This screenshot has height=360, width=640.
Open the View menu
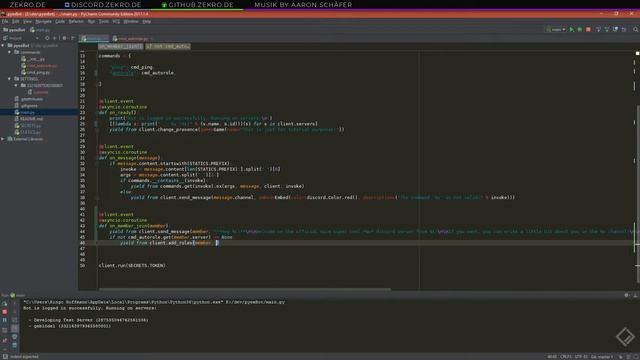27,21
